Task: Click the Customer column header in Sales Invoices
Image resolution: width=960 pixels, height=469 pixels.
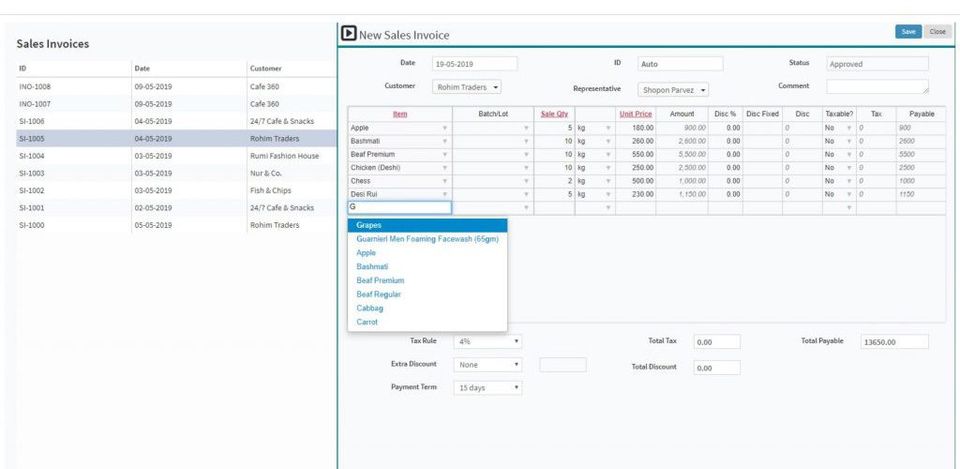Action: [x=266, y=69]
